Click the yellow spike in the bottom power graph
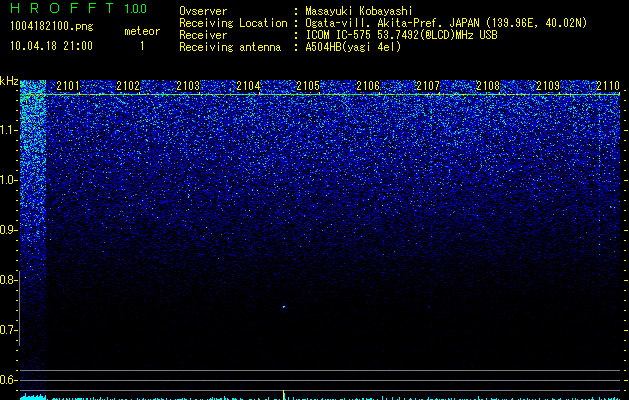 (284, 395)
